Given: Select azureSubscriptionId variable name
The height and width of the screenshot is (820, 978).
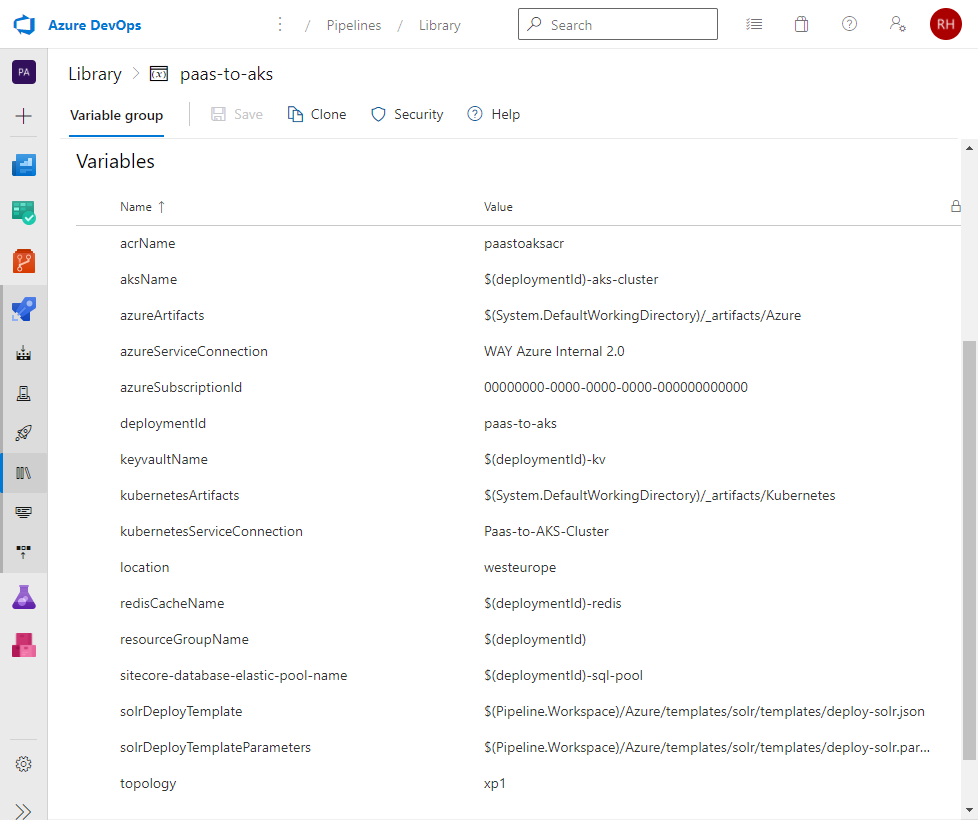Looking at the screenshot, I should pyautogui.click(x=181, y=387).
